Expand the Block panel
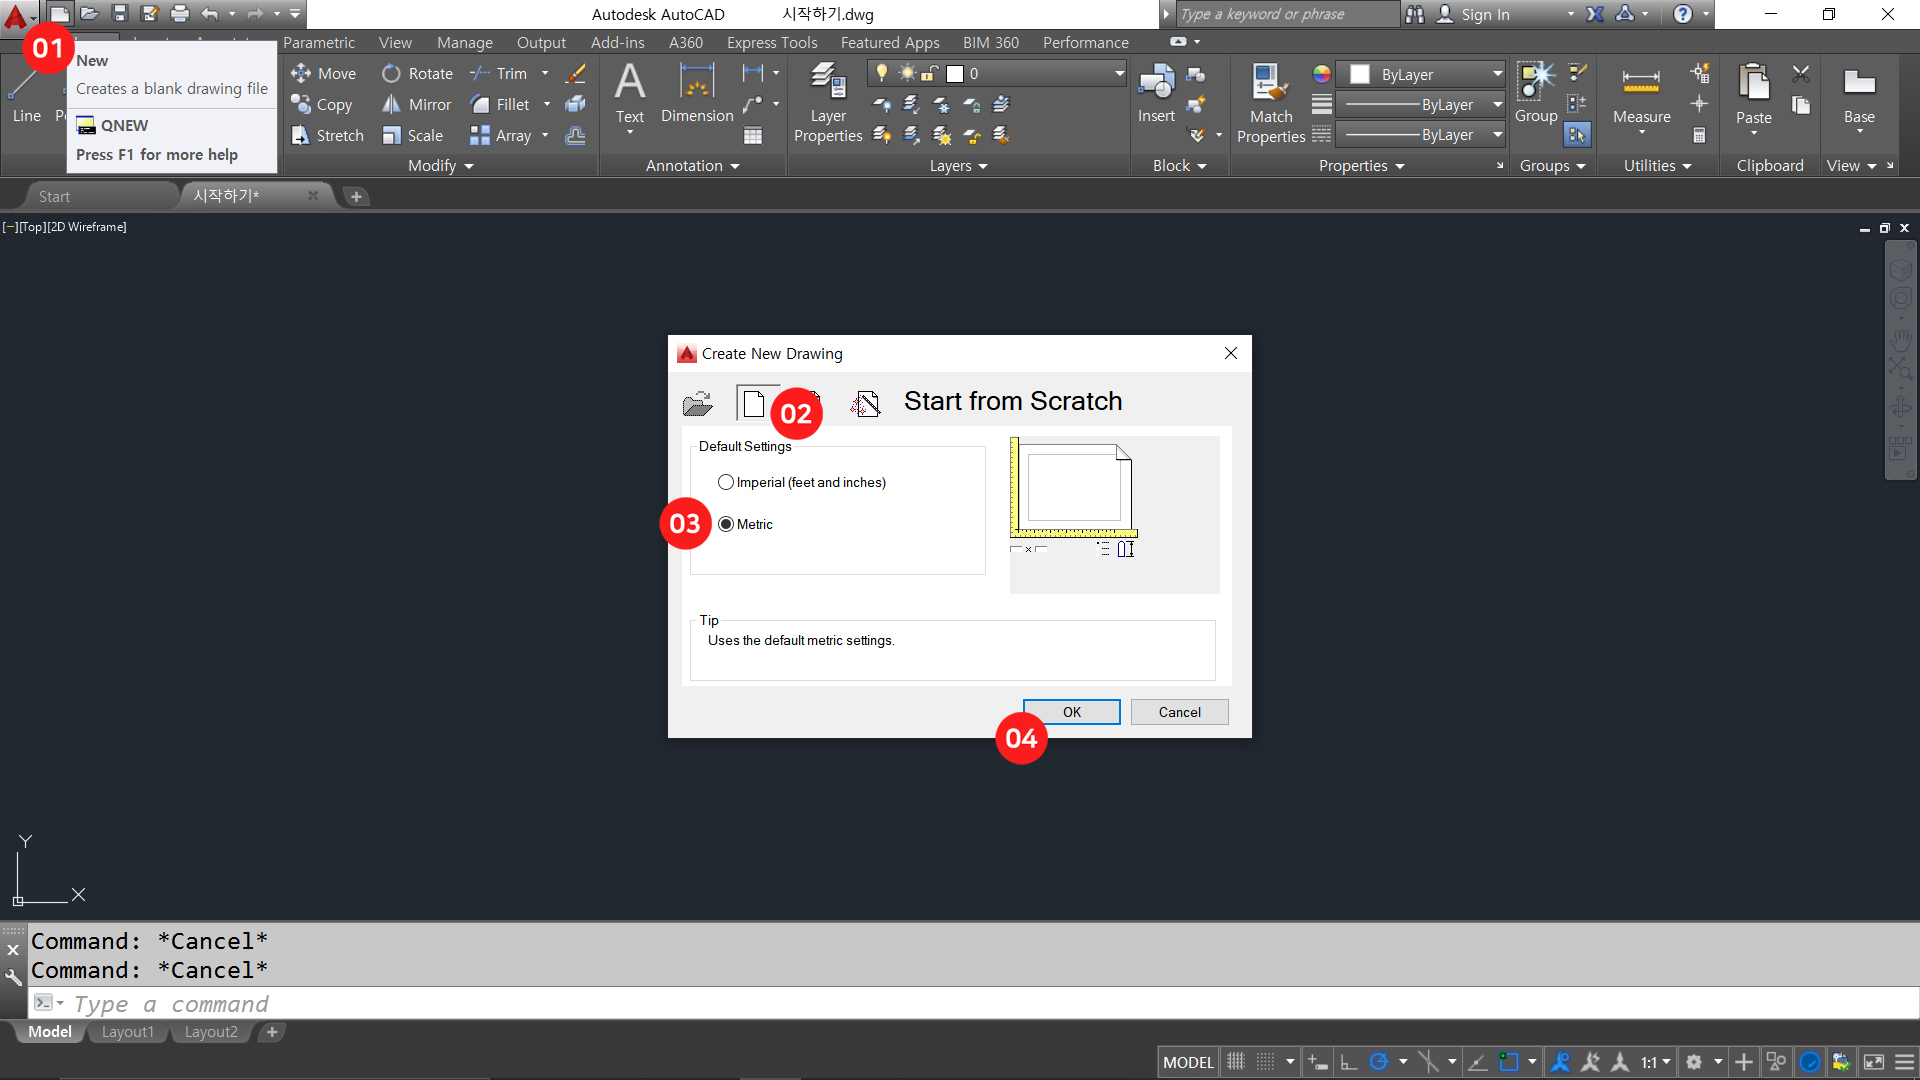The width and height of the screenshot is (1920, 1080). pos(1180,165)
